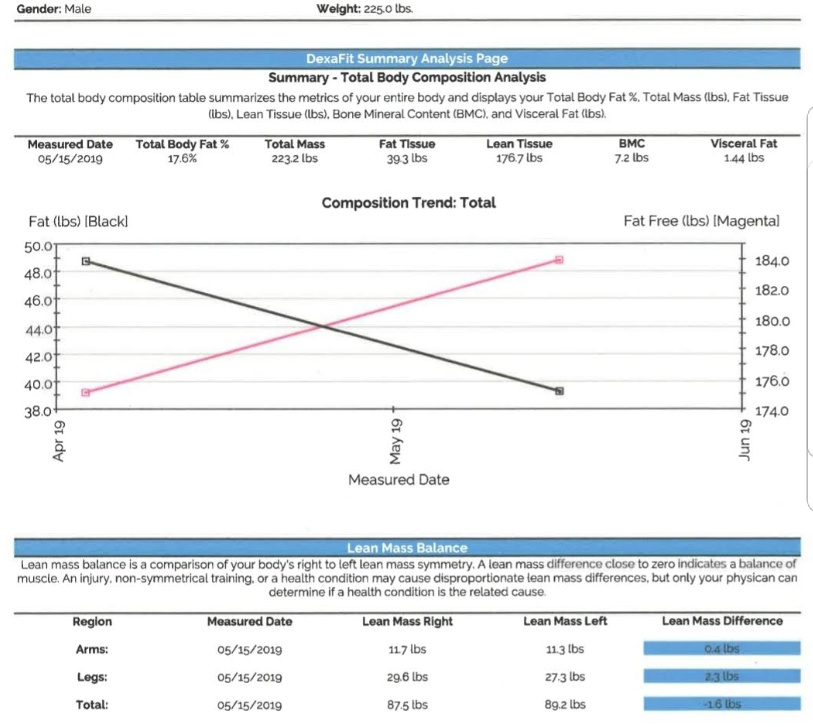Select the Visceral Fat value 1.44 lbs
This screenshot has width=813, height=727.
[x=743, y=158]
